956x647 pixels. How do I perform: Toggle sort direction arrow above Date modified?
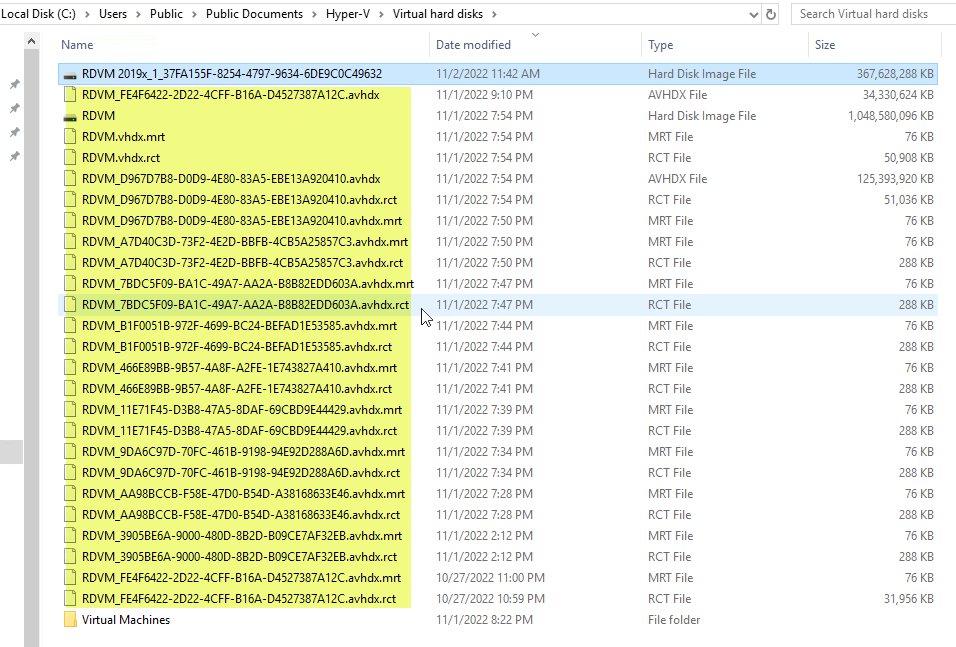click(535, 35)
